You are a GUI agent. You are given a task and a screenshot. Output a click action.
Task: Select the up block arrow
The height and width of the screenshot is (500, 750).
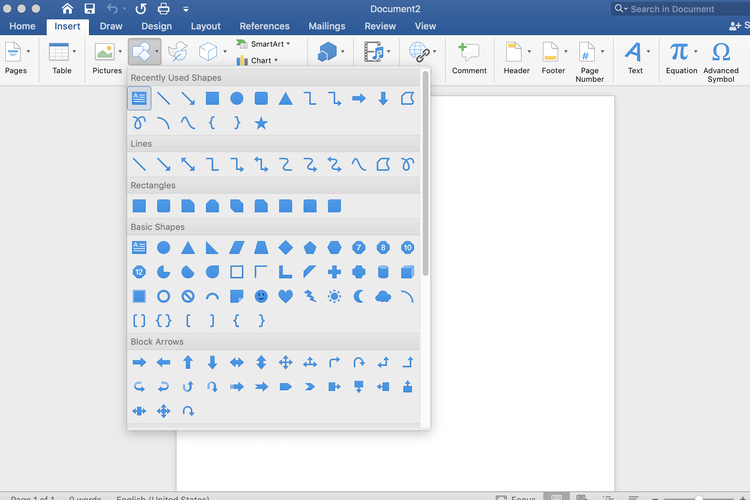(x=188, y=362)
